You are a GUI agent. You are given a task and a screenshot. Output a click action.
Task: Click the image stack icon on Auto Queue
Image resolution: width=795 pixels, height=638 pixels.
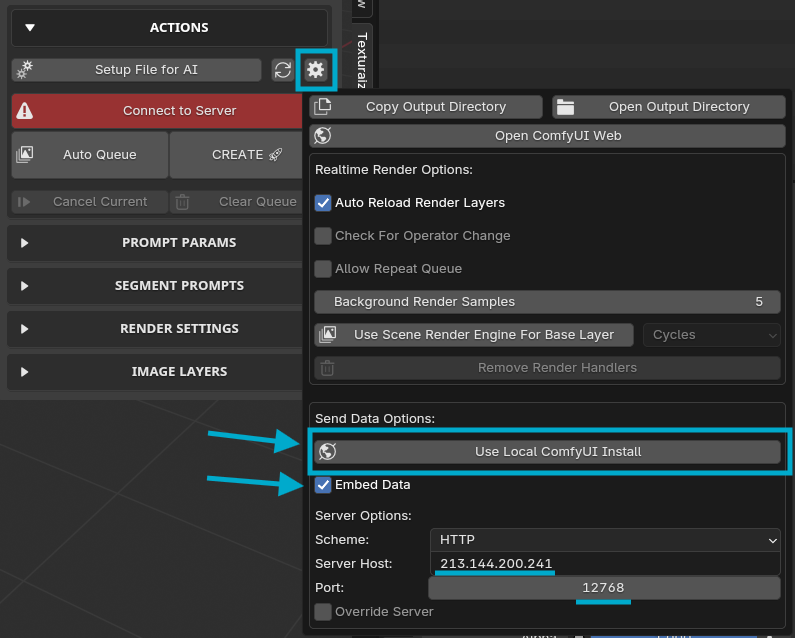coord(24,155)
